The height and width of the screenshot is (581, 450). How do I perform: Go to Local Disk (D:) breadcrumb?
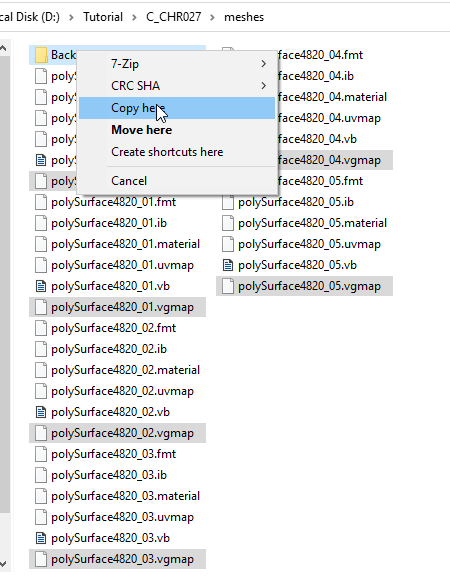[x=30, y=17]
